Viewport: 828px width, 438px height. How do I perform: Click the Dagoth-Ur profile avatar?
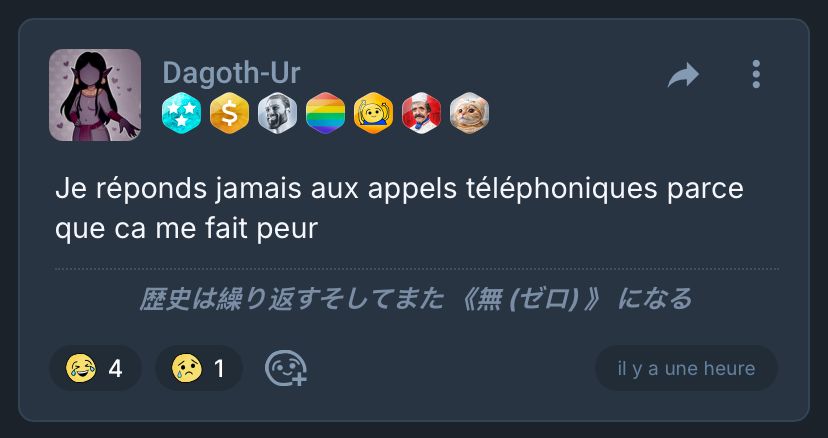tap(95, 95)
